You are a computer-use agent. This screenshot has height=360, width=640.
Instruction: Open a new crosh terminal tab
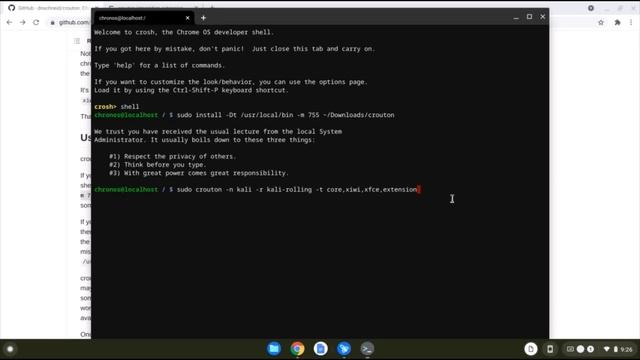pyautogui.click(x=203, y=18)
